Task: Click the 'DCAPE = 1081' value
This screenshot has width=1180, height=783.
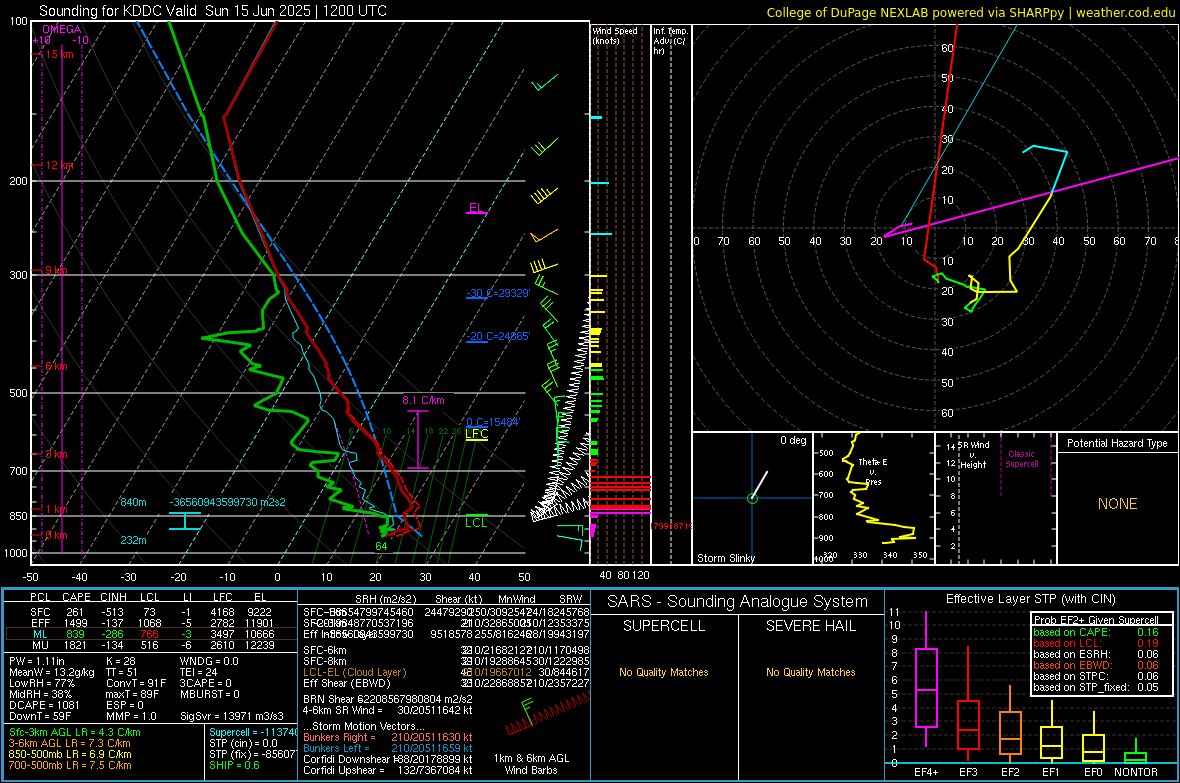Action: (x=44, y=705)
